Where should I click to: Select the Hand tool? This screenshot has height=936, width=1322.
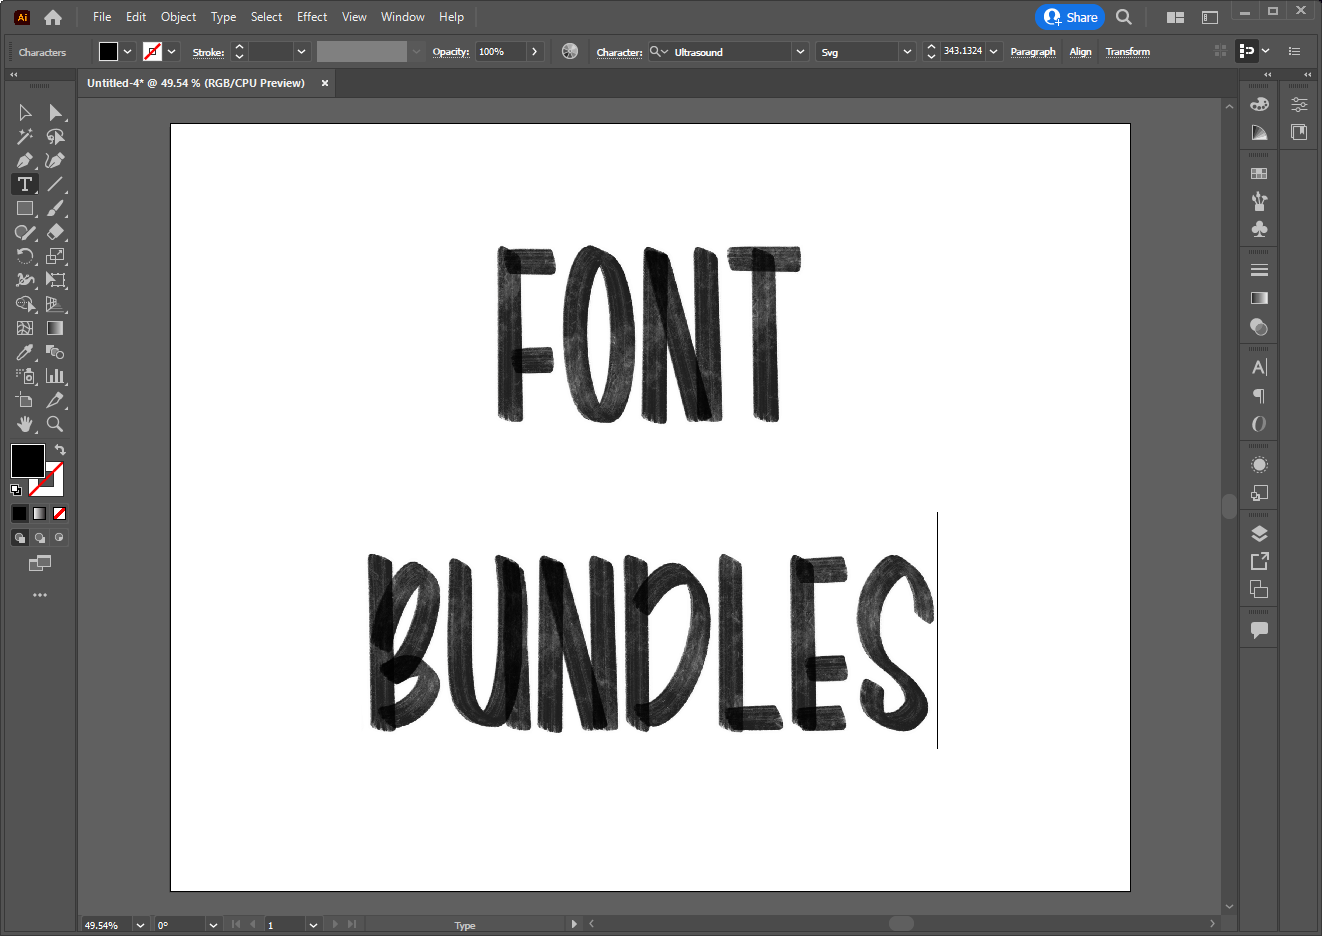(25, 424)
